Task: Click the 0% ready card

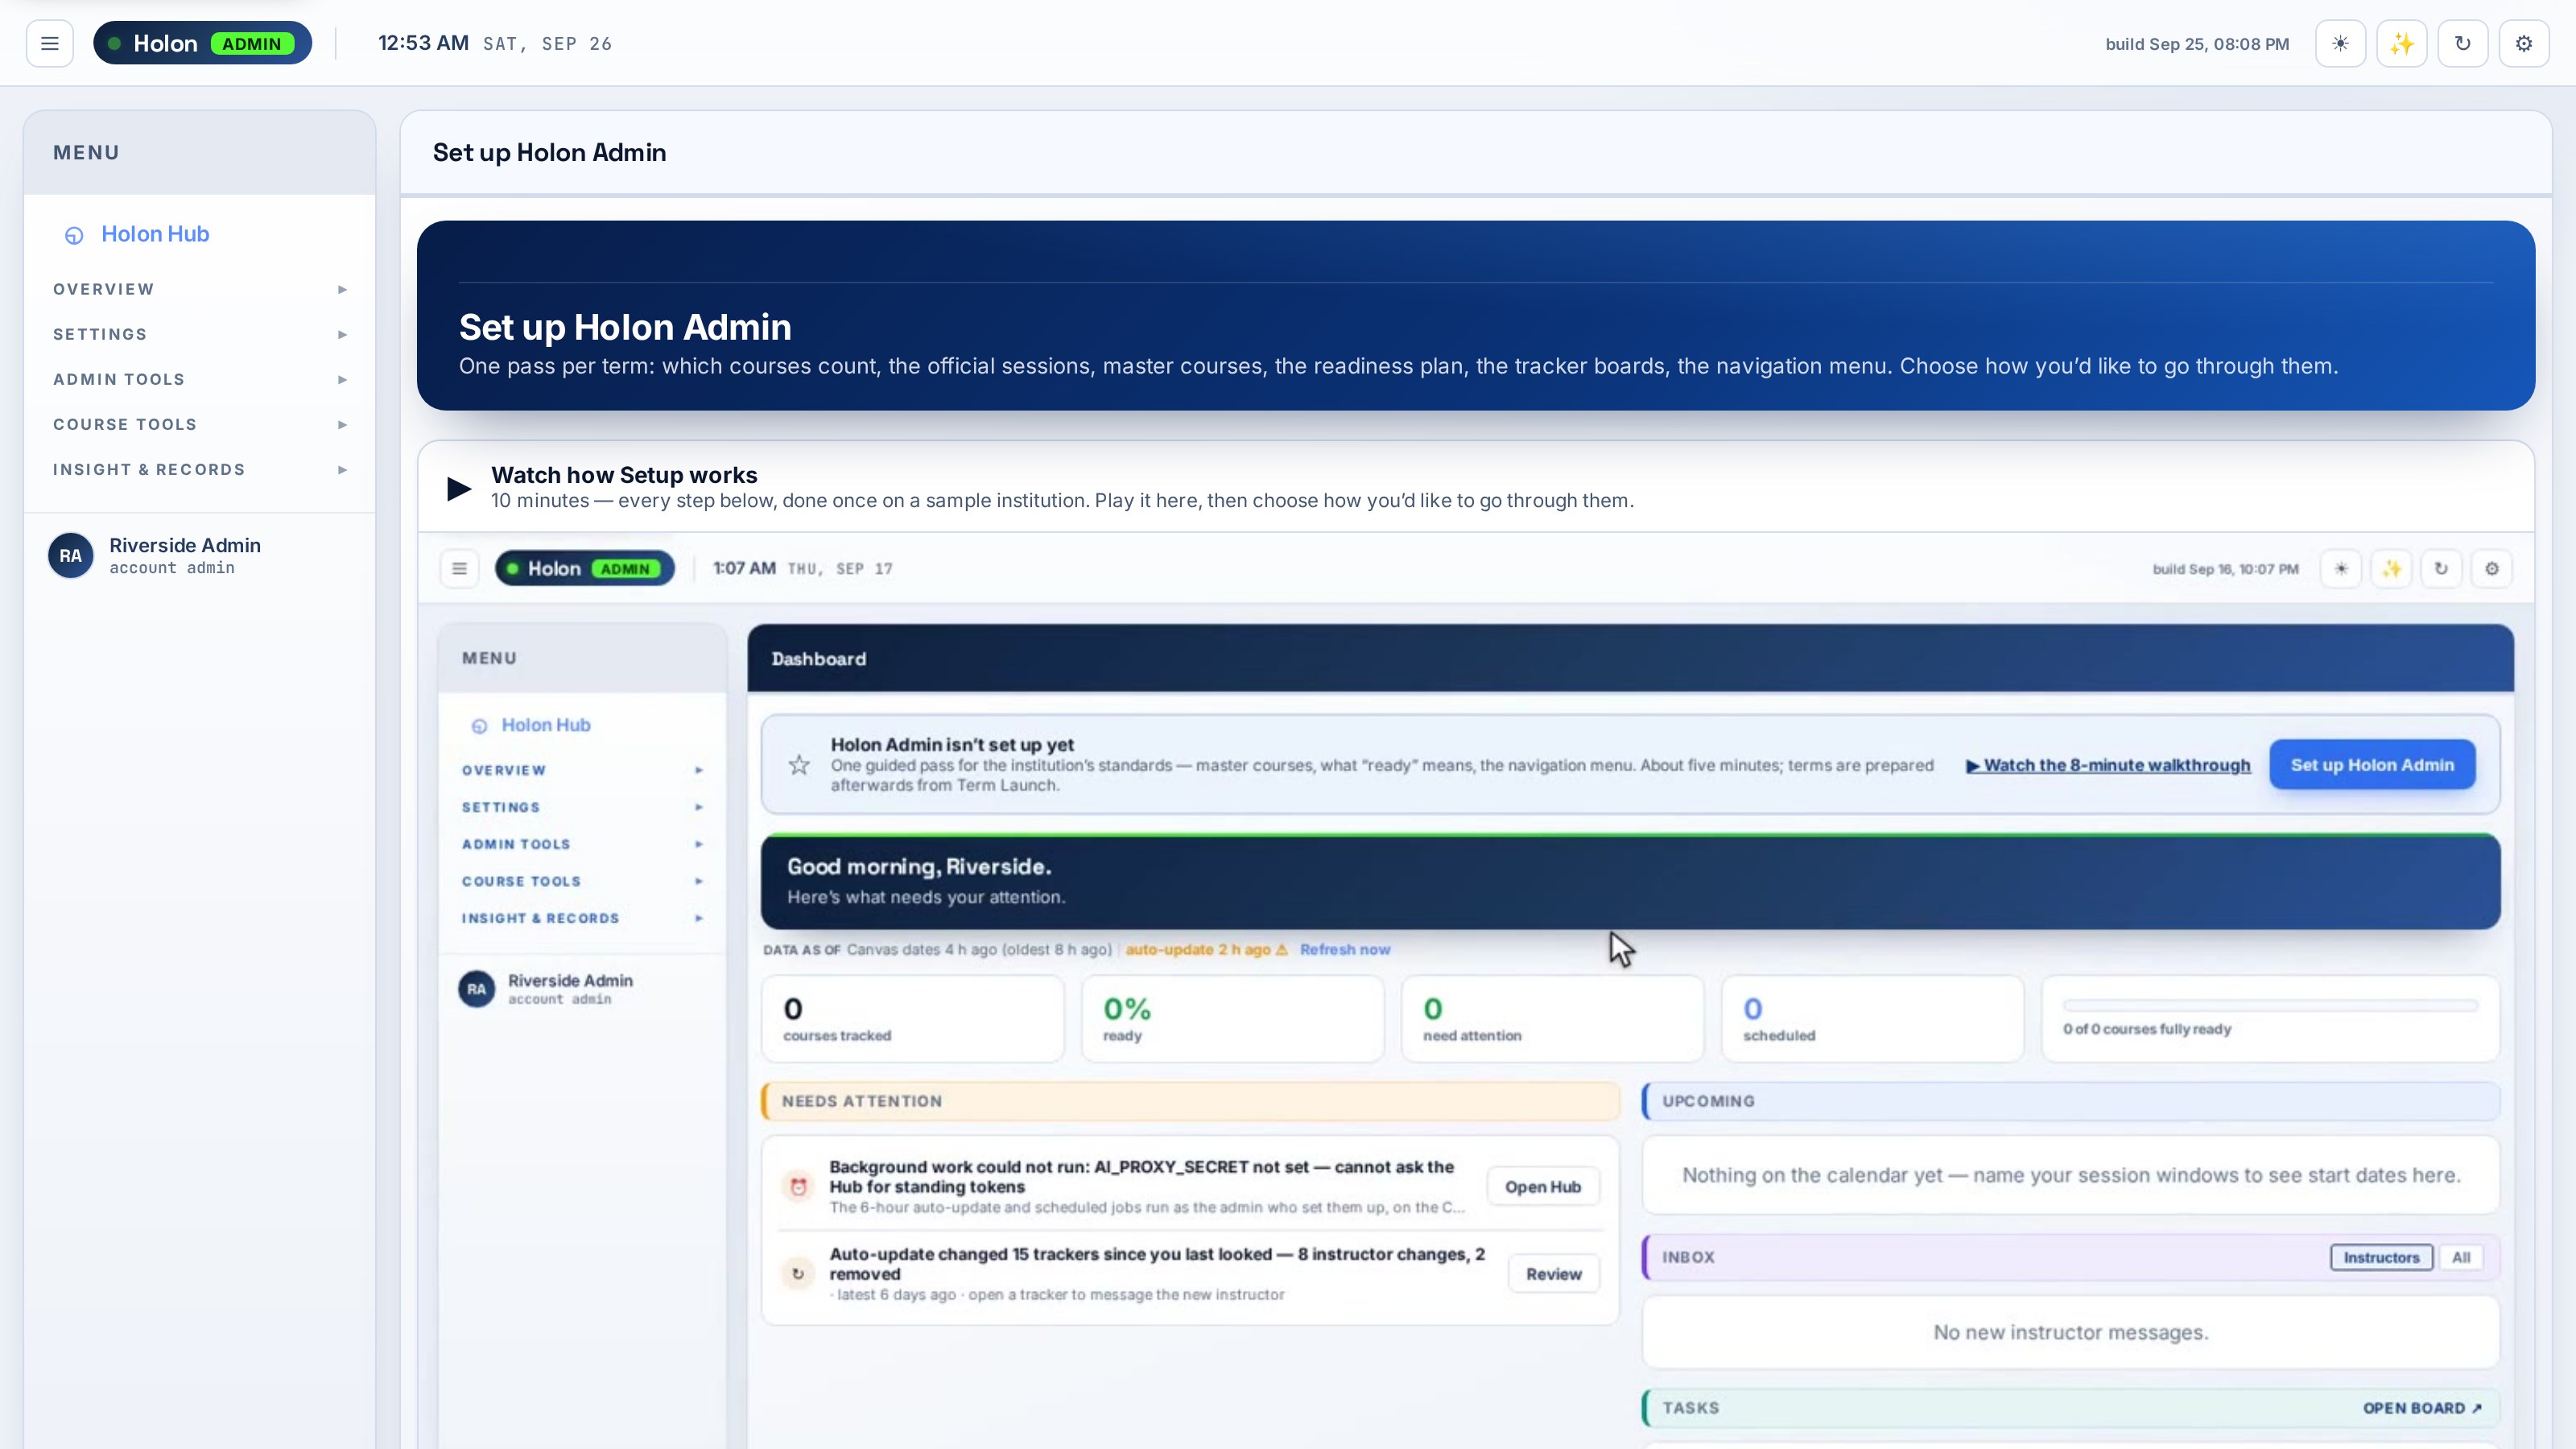Action: (x=1232, y=1019)
